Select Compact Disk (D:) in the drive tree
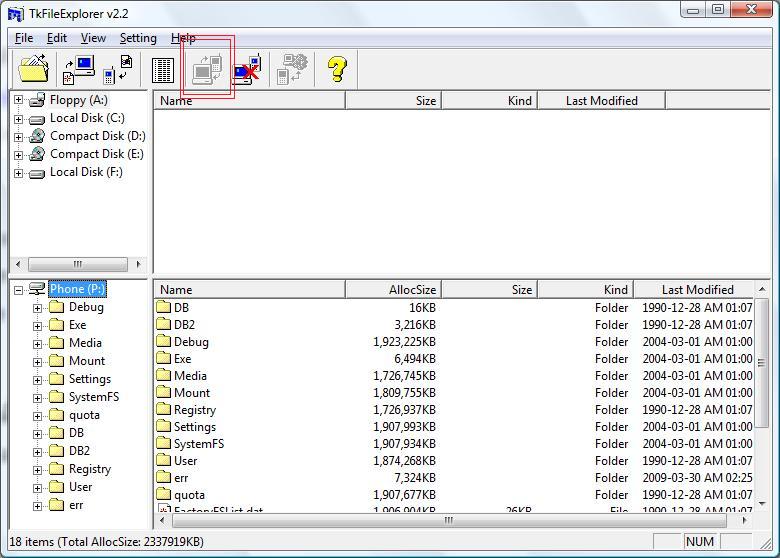This screenshot has width=780, height=558. point(98,136)
